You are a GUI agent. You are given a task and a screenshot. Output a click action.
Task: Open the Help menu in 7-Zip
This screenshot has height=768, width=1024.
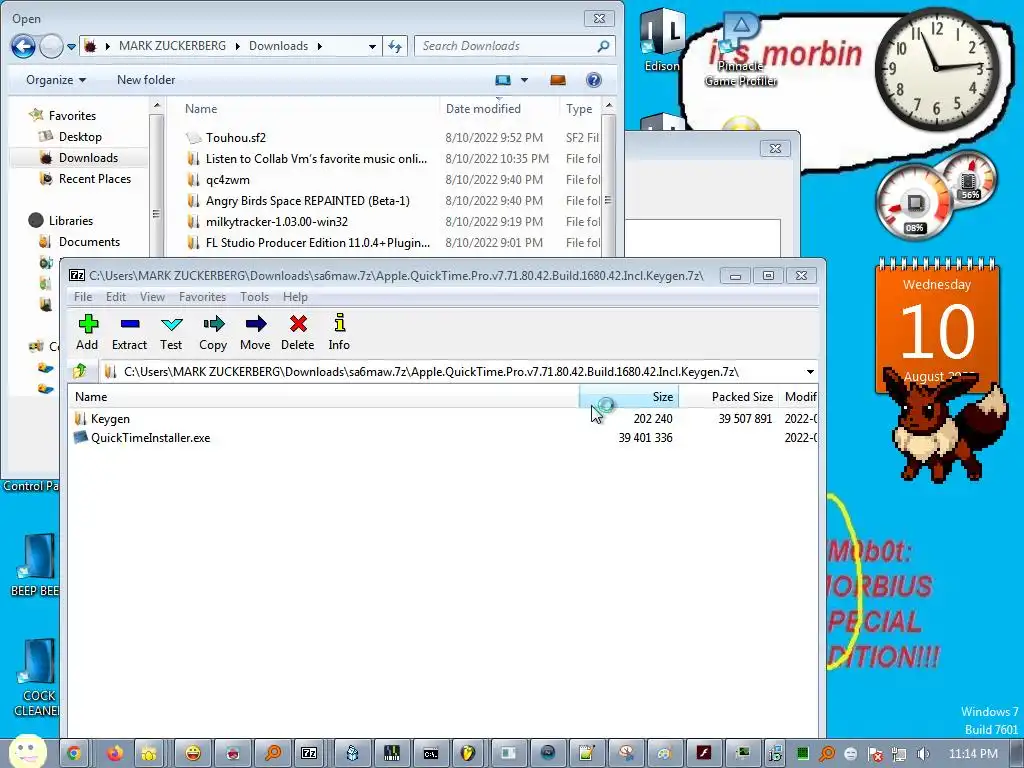point(295,296)
